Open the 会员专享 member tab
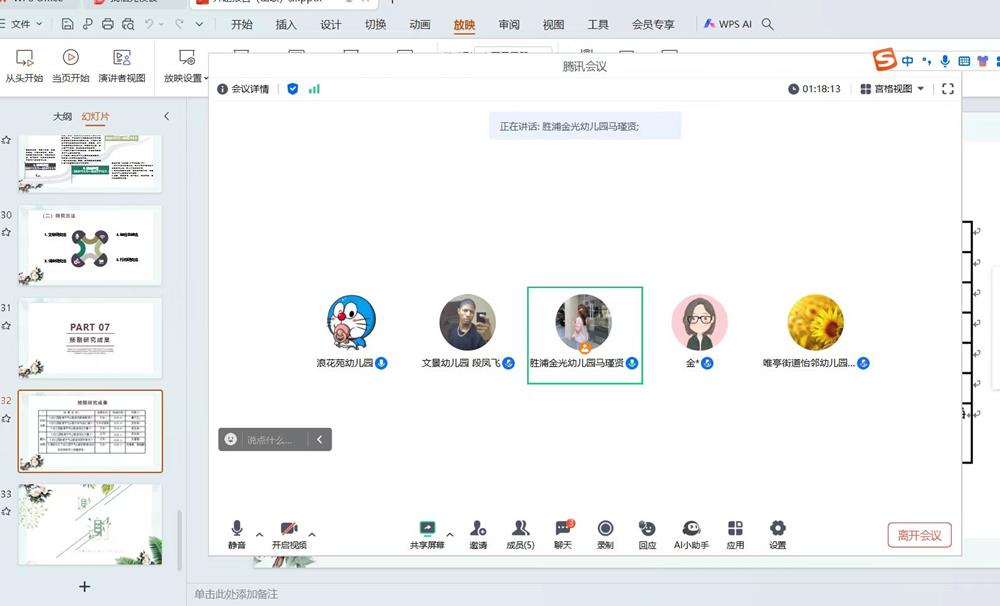 tap(653, 24)
